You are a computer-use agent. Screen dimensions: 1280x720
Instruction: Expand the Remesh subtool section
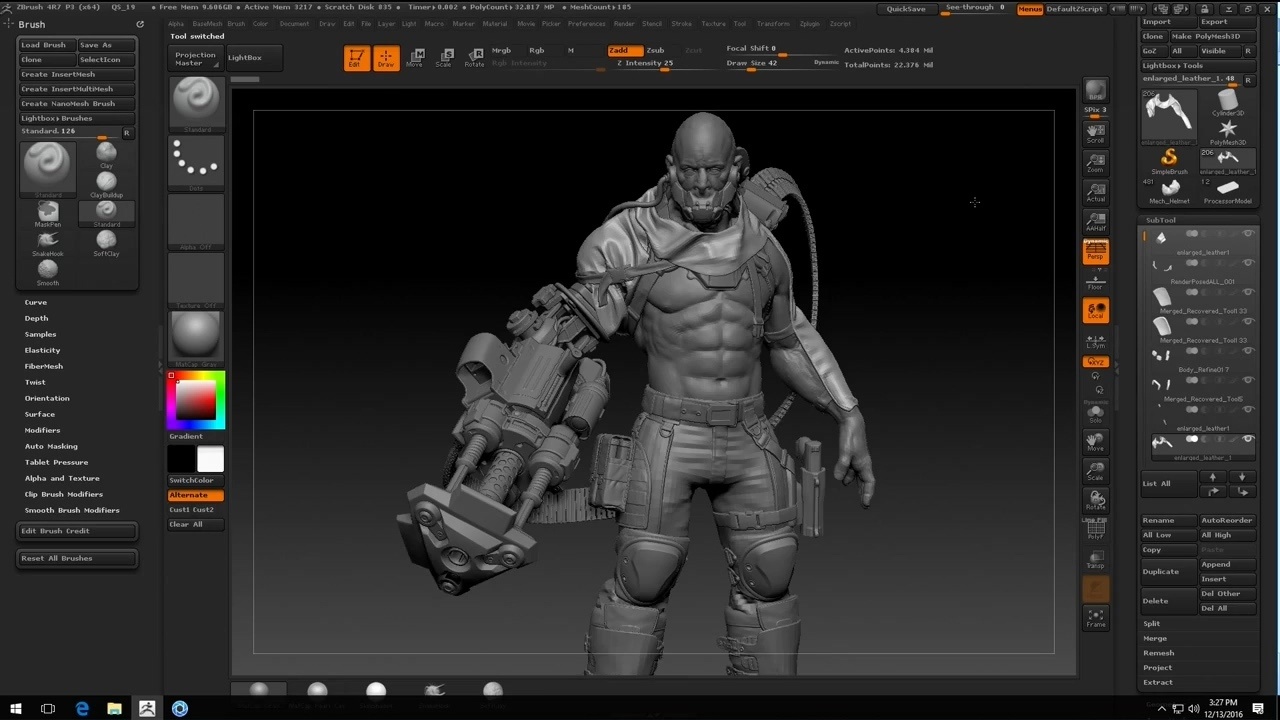click(x=1159, y=653)
